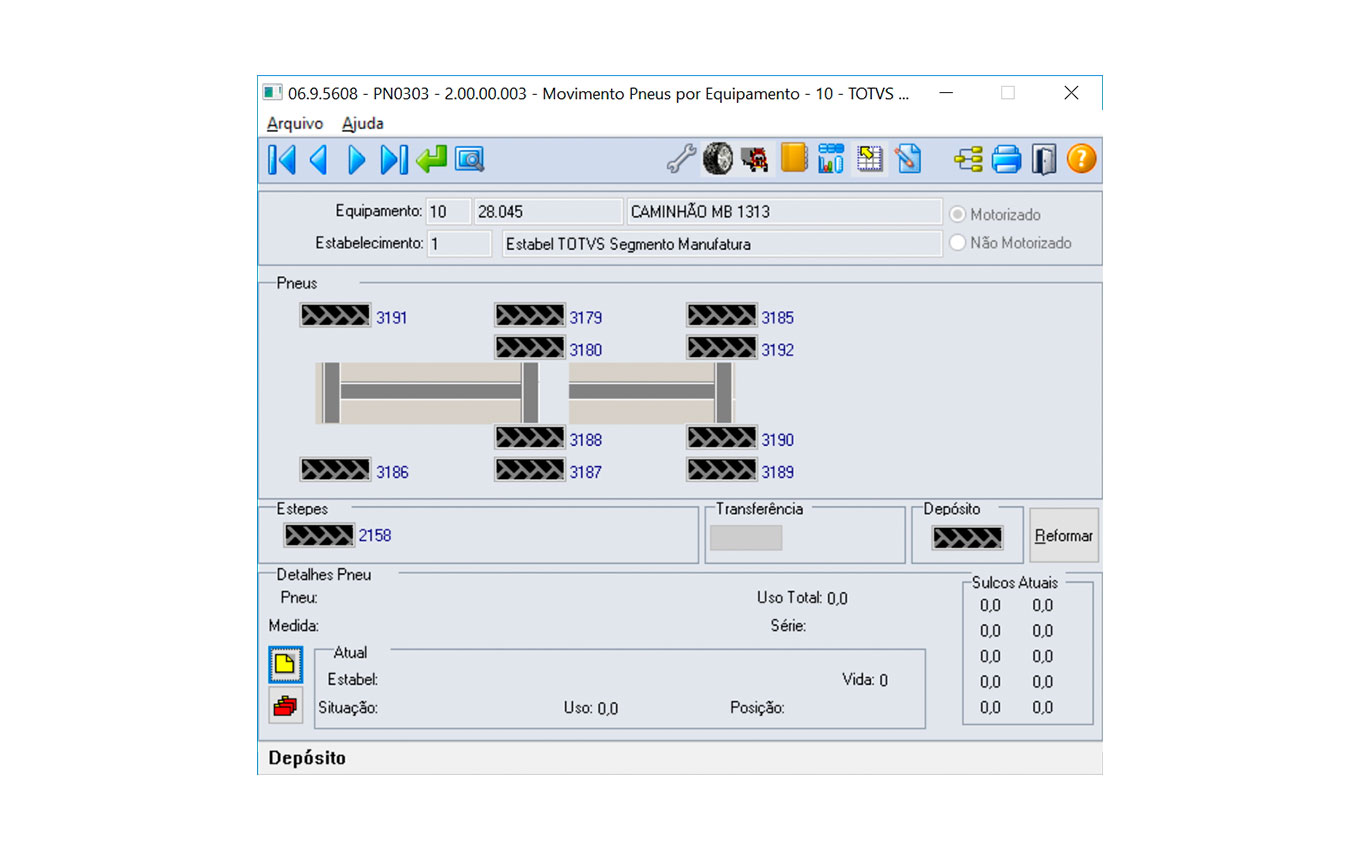Image resolution: width=1360 pixels, height=850 pixels.
Task: Select the Não Motorizado radio button
Action: click(958, 243)
